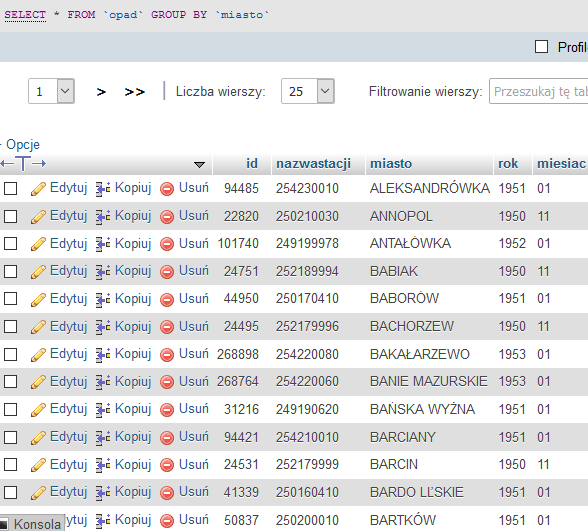Sort by miesiac column header
588x531 pixels.
[x=561, y=164]
